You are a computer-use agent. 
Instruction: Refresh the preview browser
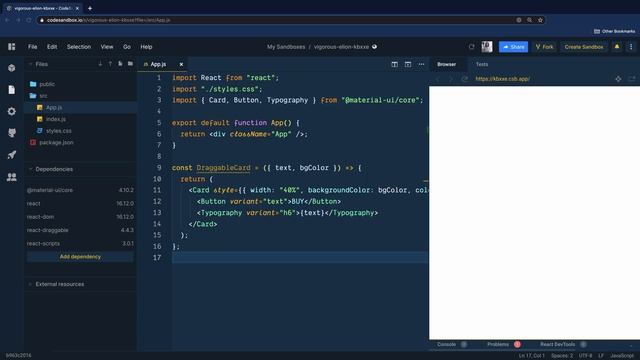point(464,79)
